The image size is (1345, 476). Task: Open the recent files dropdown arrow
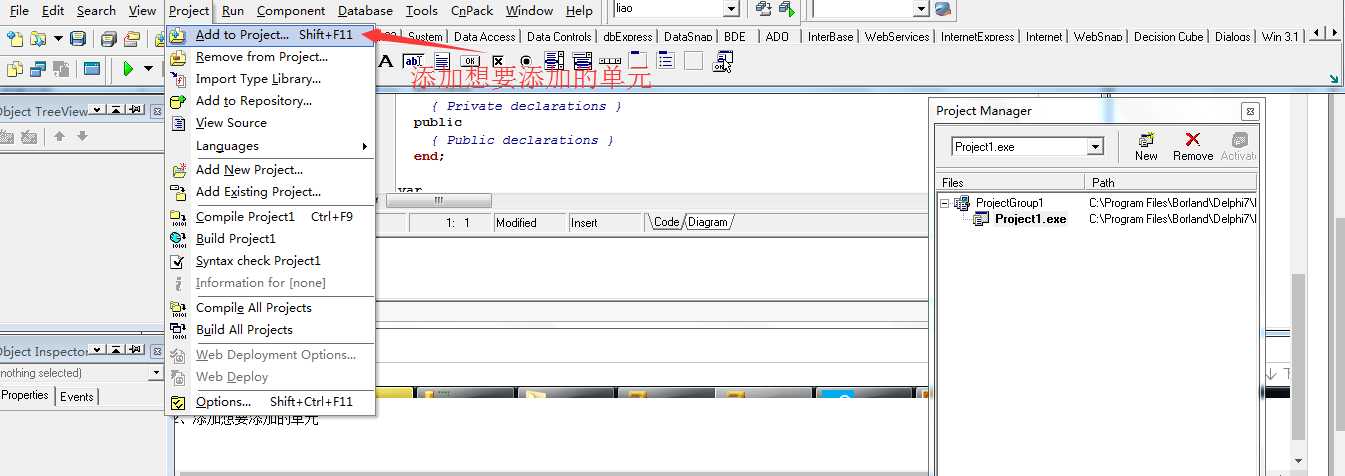pyautogui.click(x=58, y=39)
